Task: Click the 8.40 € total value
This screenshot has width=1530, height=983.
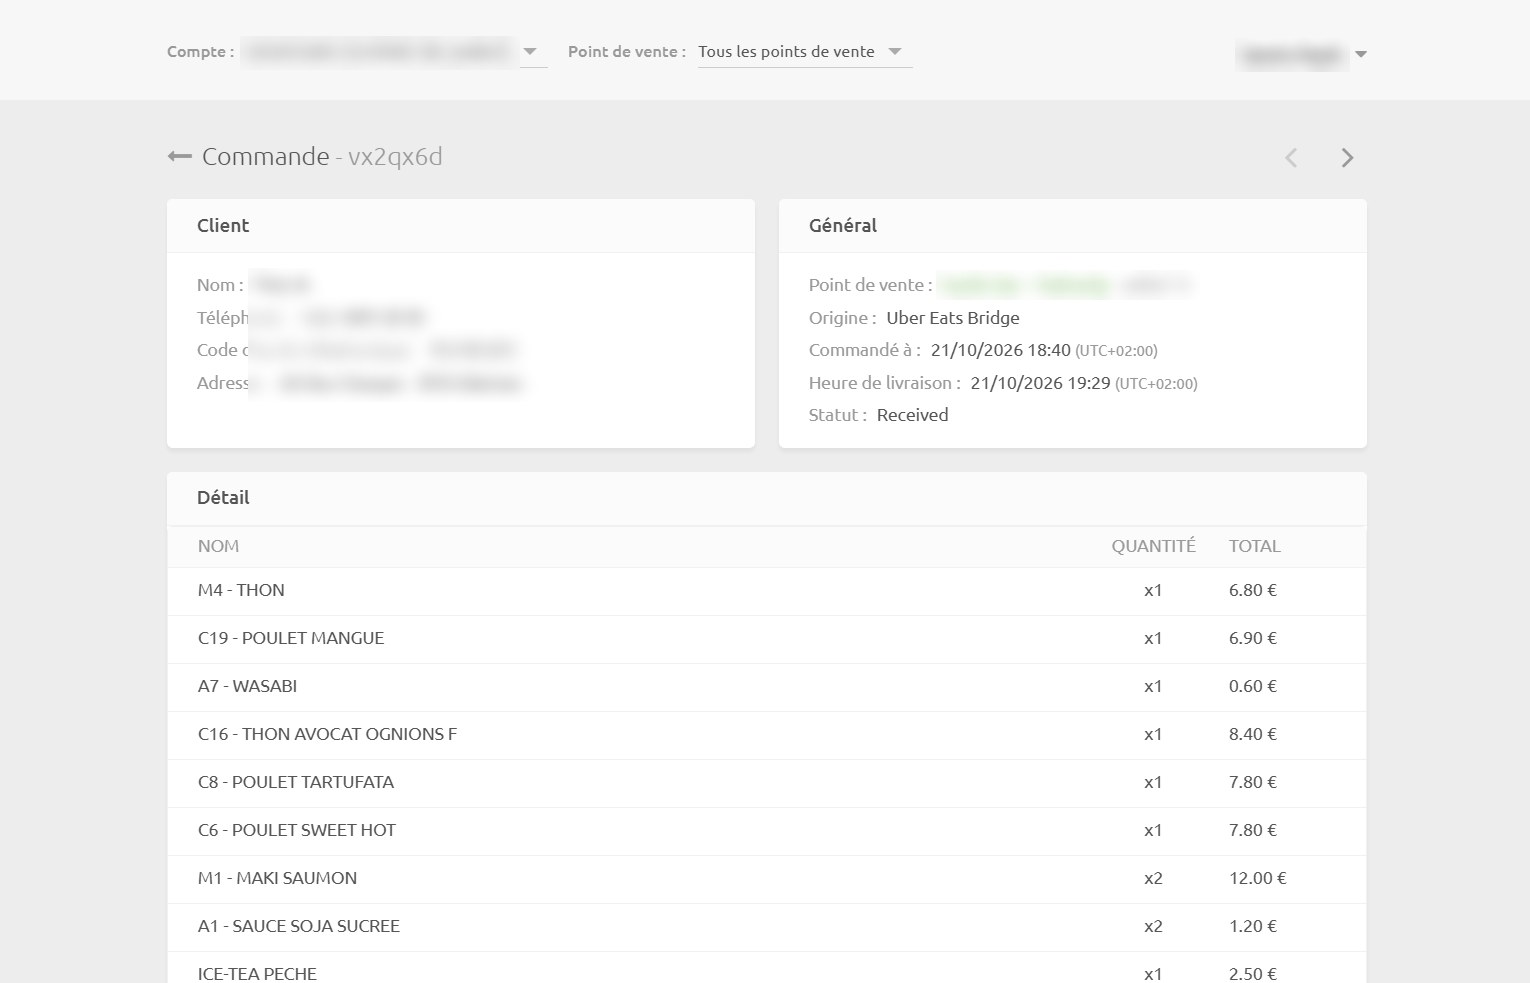Action: (x=1253, y=734)
